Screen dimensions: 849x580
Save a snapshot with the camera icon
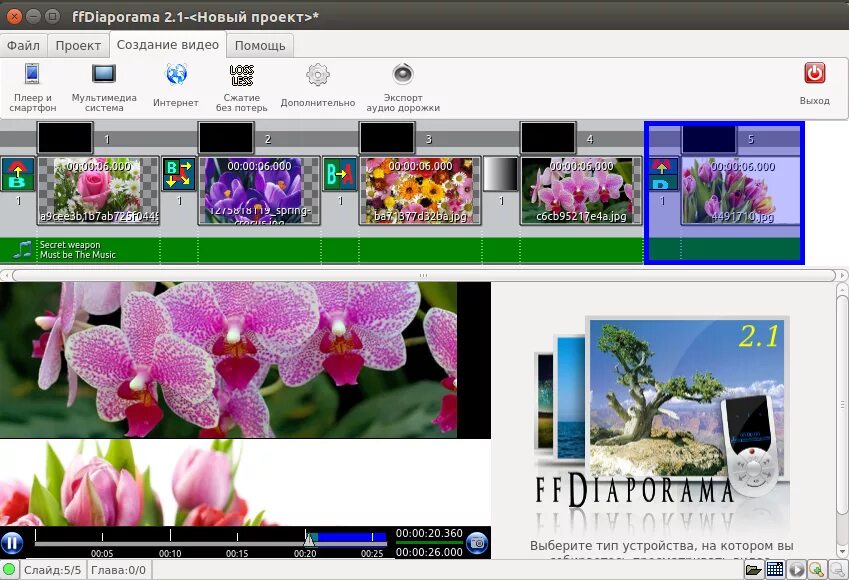pyautogui.click(x=477, y=542)
